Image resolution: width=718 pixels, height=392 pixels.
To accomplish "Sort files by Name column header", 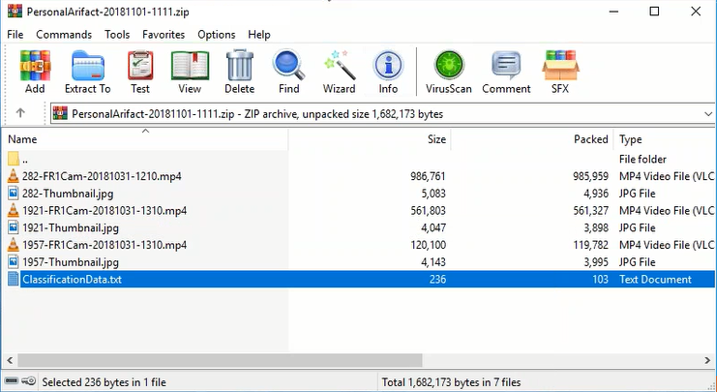I will (x=145, y=139).
